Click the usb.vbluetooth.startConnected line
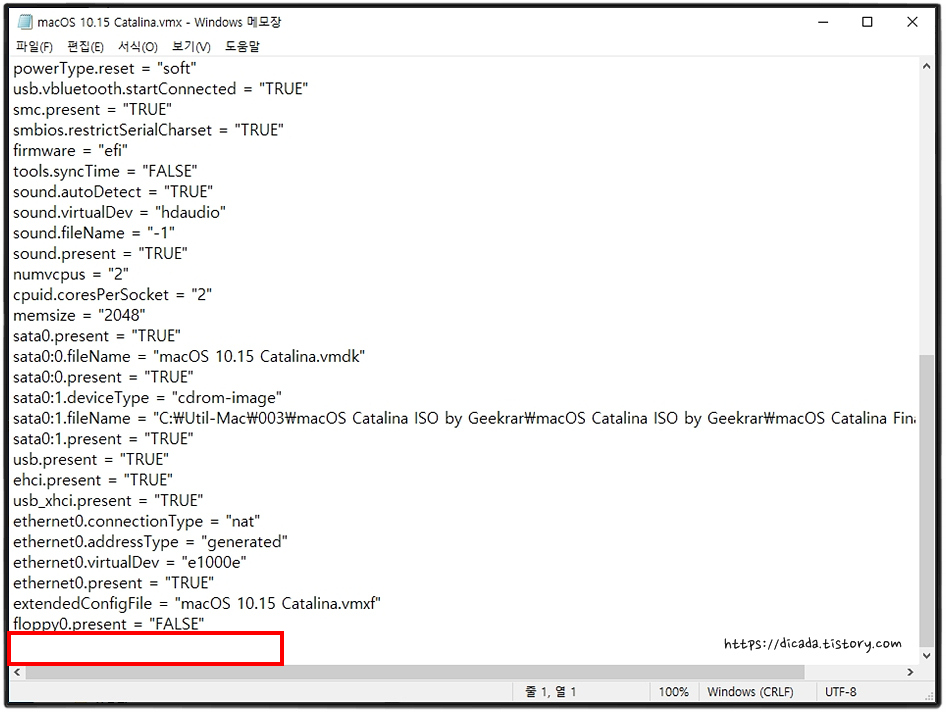The height and width of the screenshot is (712, 946). click(x=160, y=89)
